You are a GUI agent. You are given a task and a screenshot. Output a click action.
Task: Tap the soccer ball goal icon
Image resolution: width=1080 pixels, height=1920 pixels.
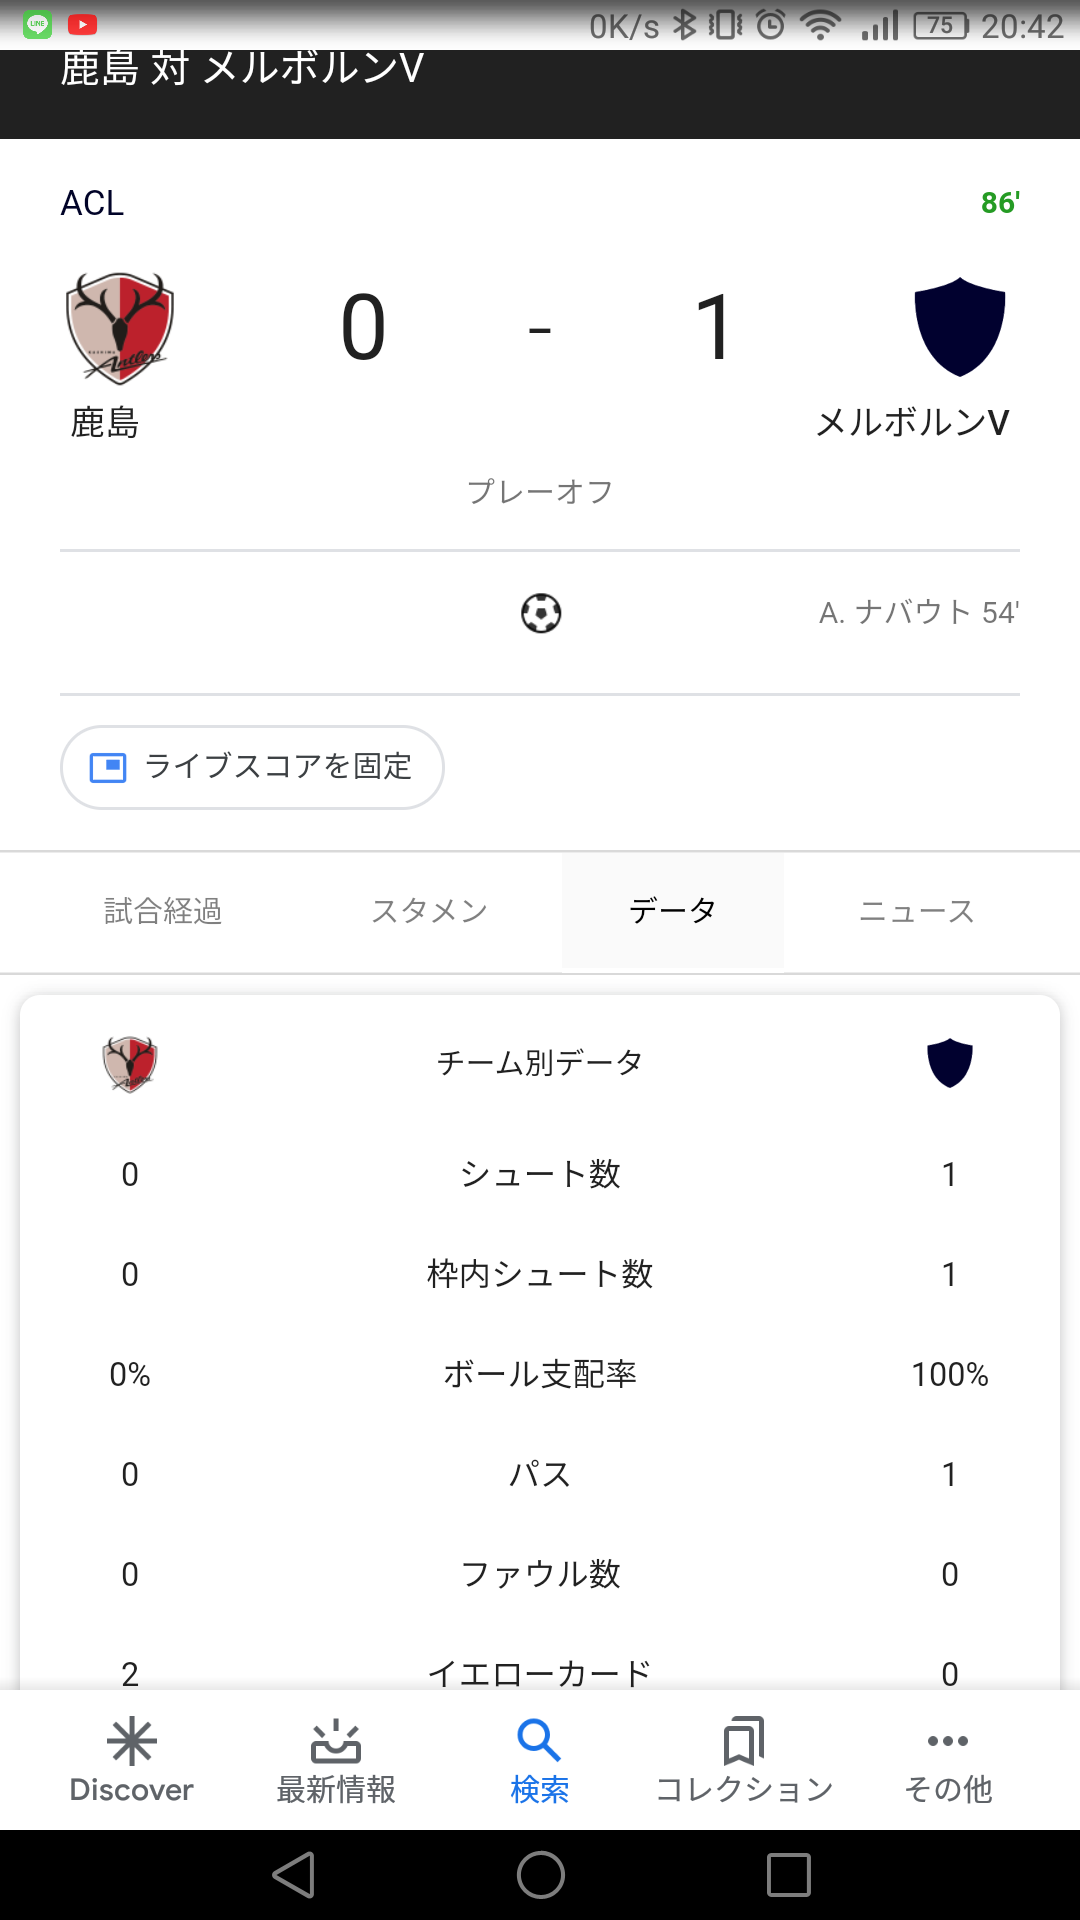point(541,613)
